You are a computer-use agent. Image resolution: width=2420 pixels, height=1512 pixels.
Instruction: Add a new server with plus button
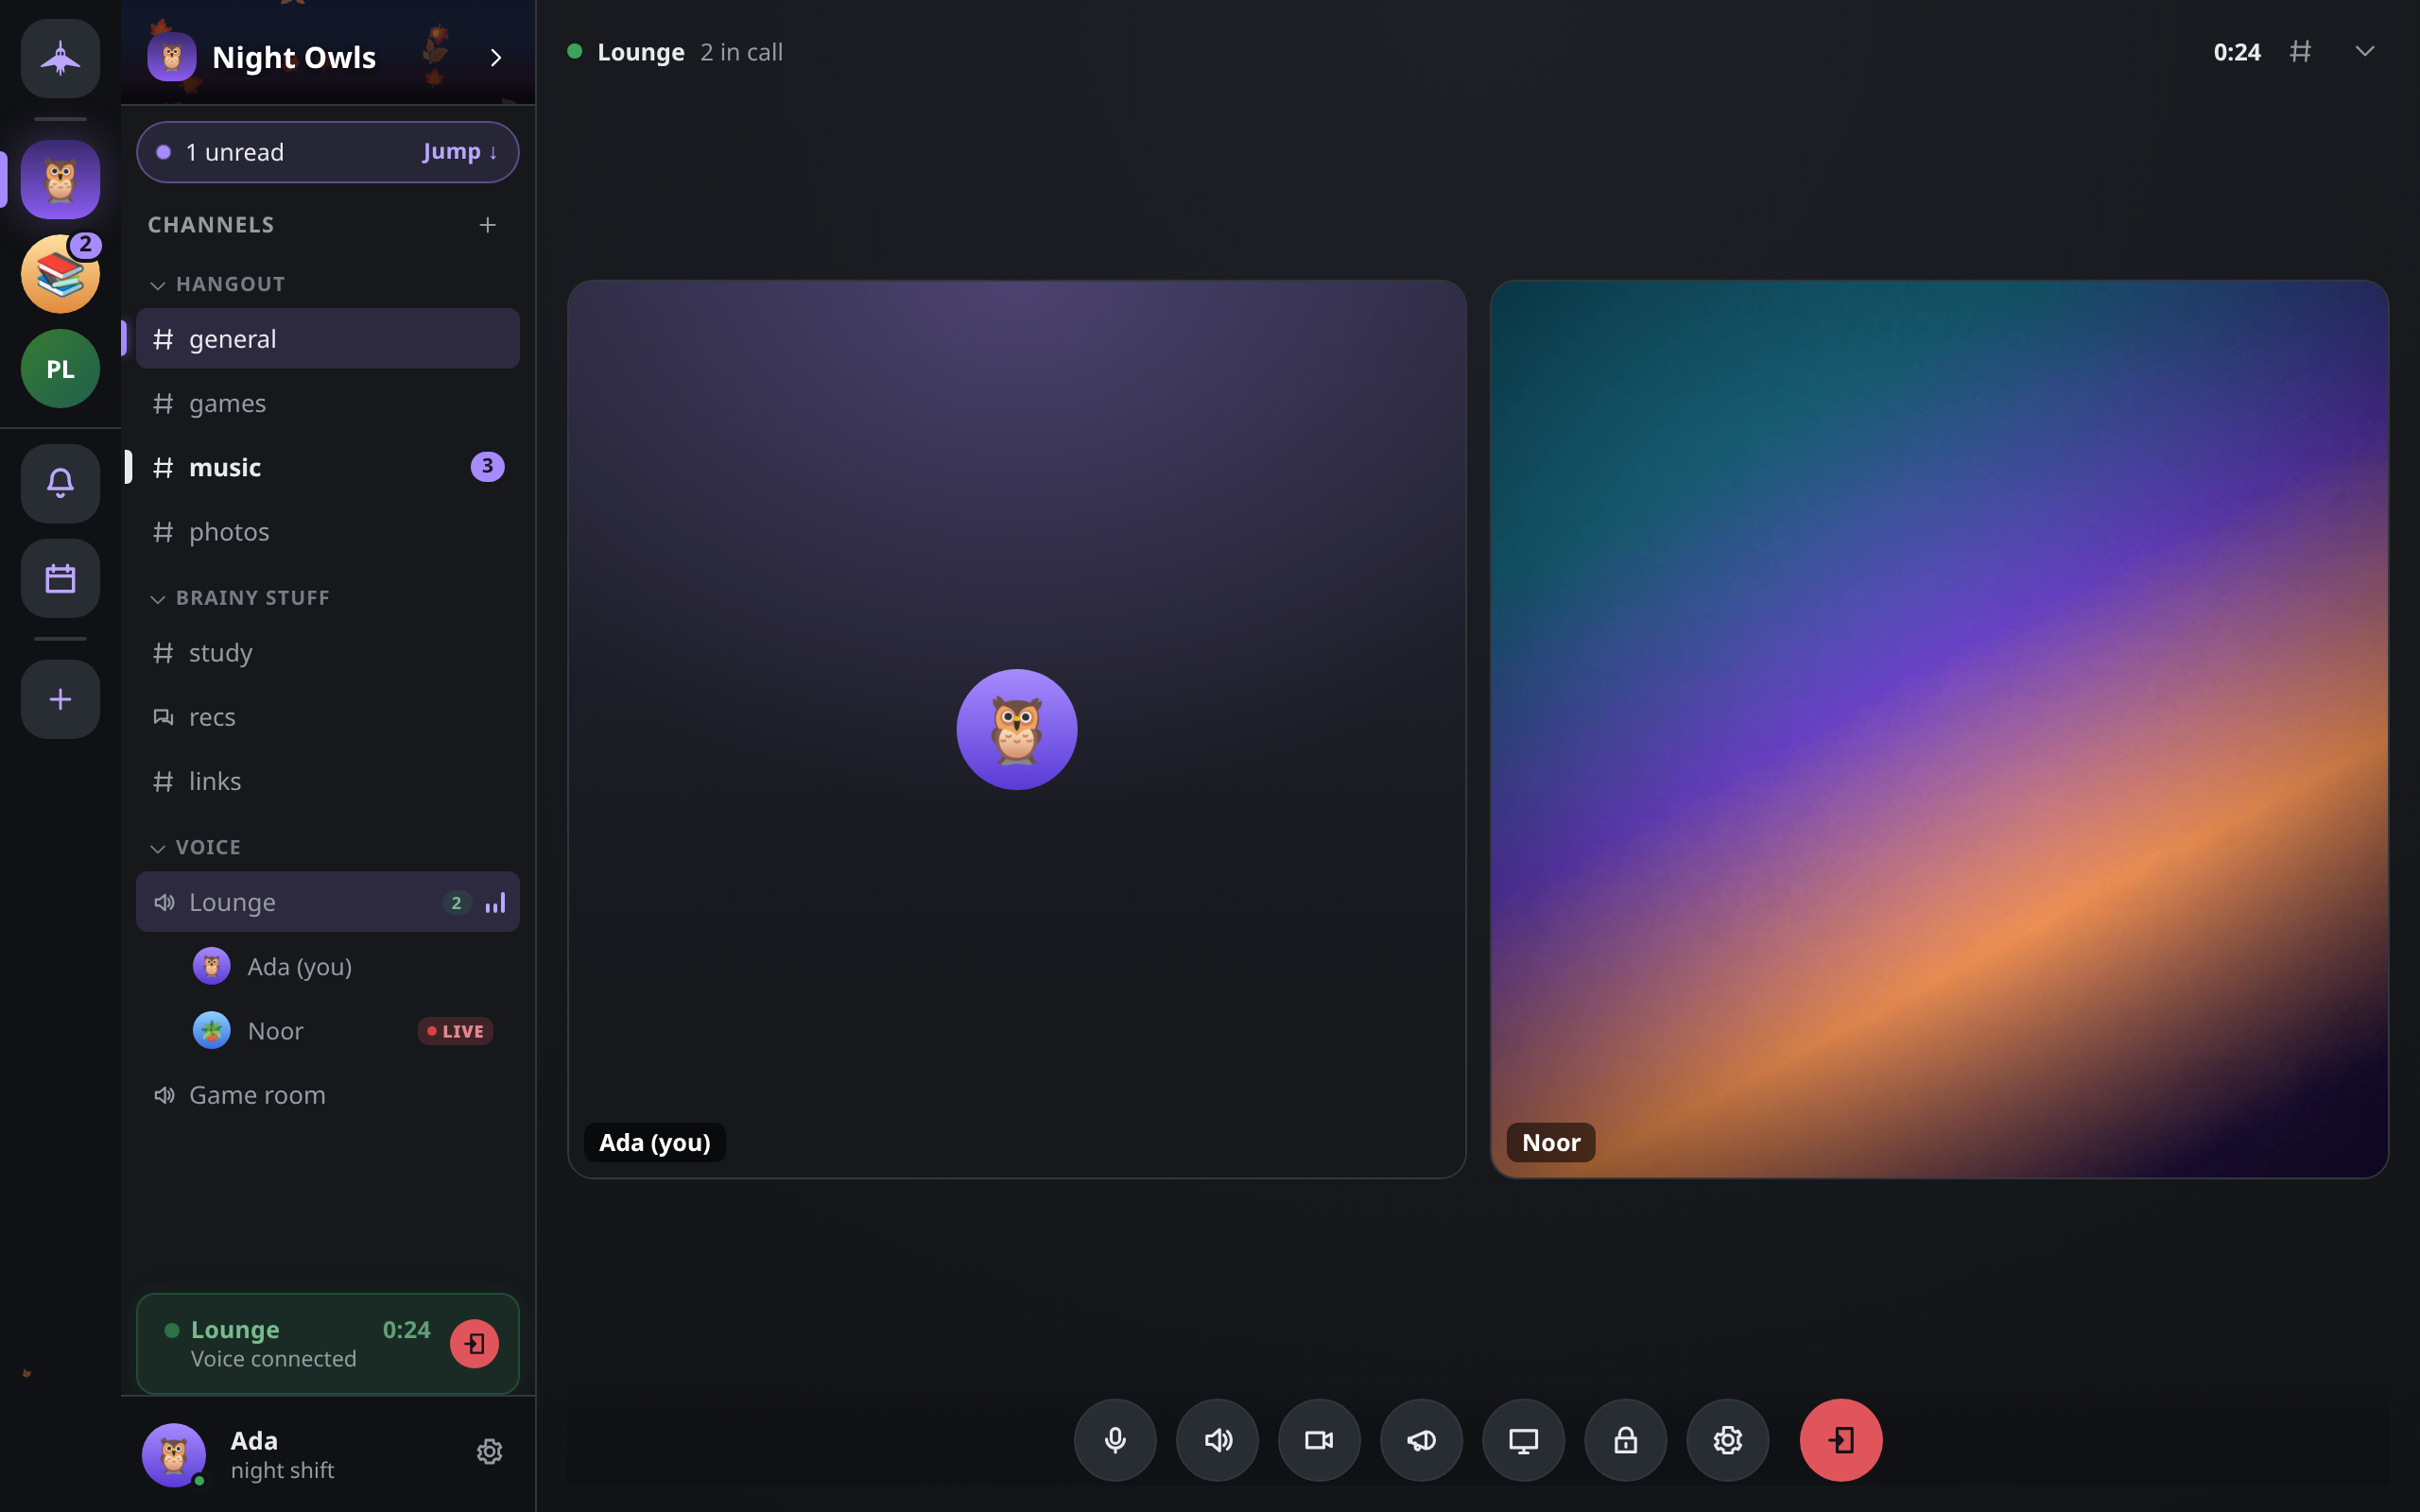click(60, 699)
